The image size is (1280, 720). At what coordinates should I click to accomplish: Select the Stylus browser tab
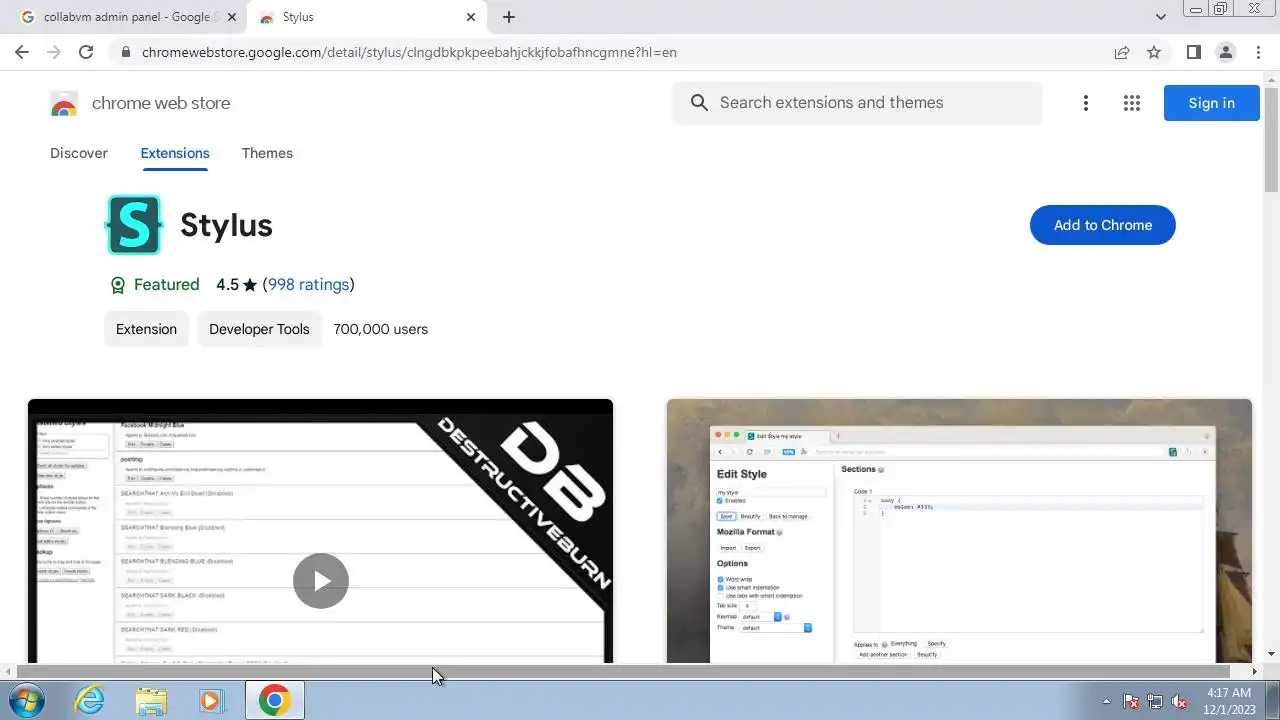[366, 17]
